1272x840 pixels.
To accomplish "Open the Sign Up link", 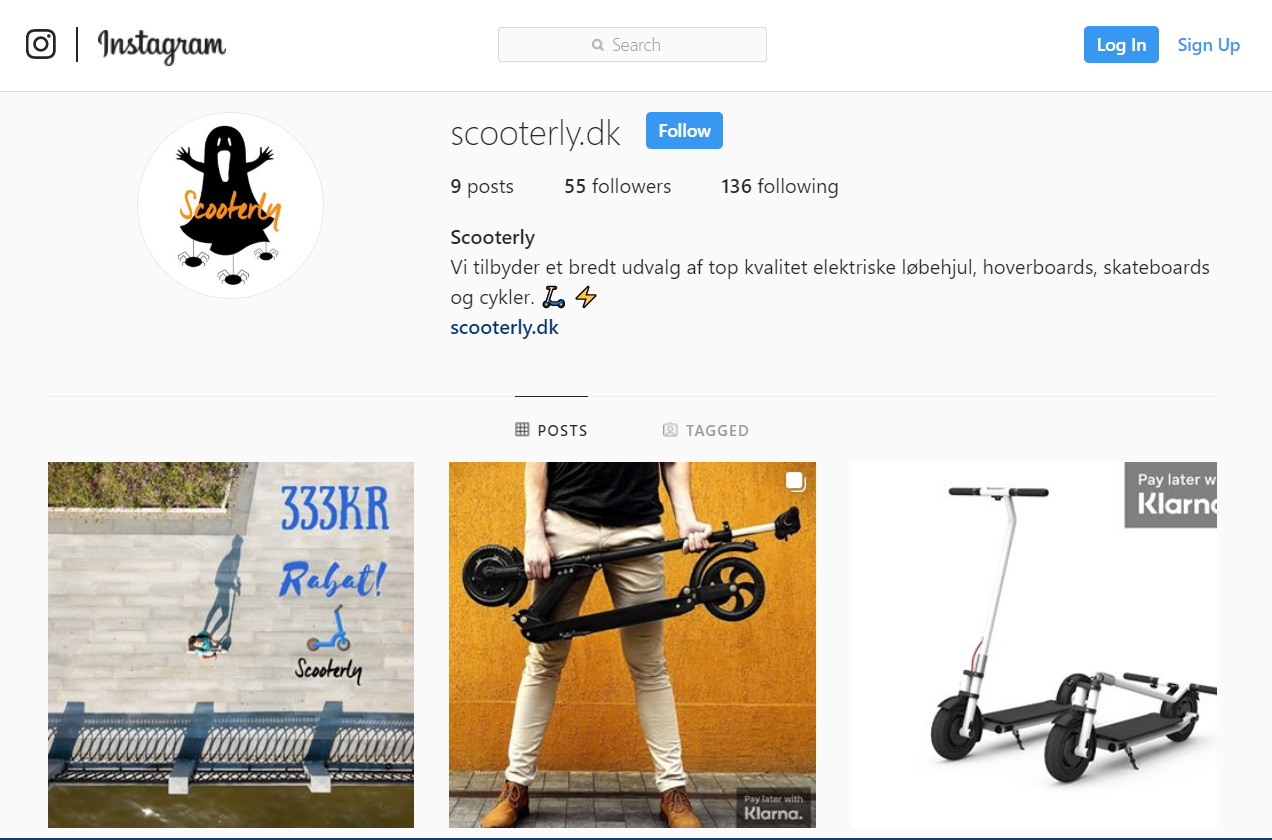I will 1209,45.
